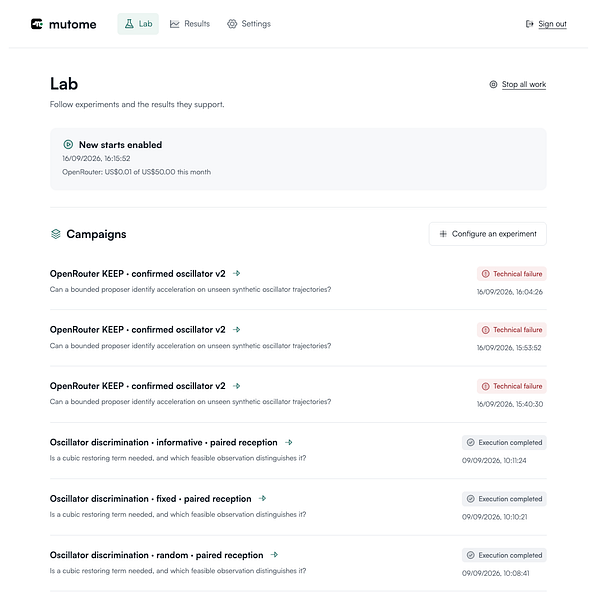This screenshot has width=600, height=595.
Task: Click the Campaigns stack layers icon
Action: [56, 234]
